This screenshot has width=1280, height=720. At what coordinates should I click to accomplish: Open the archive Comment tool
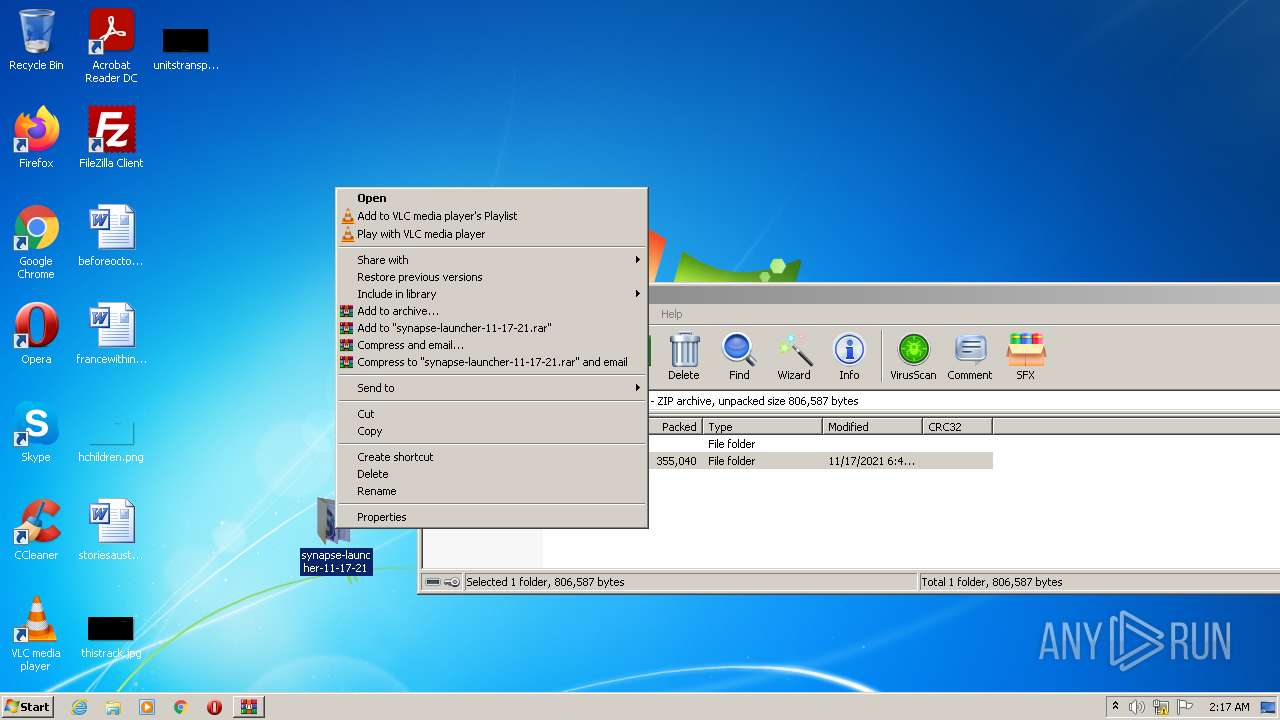(970, 356)
